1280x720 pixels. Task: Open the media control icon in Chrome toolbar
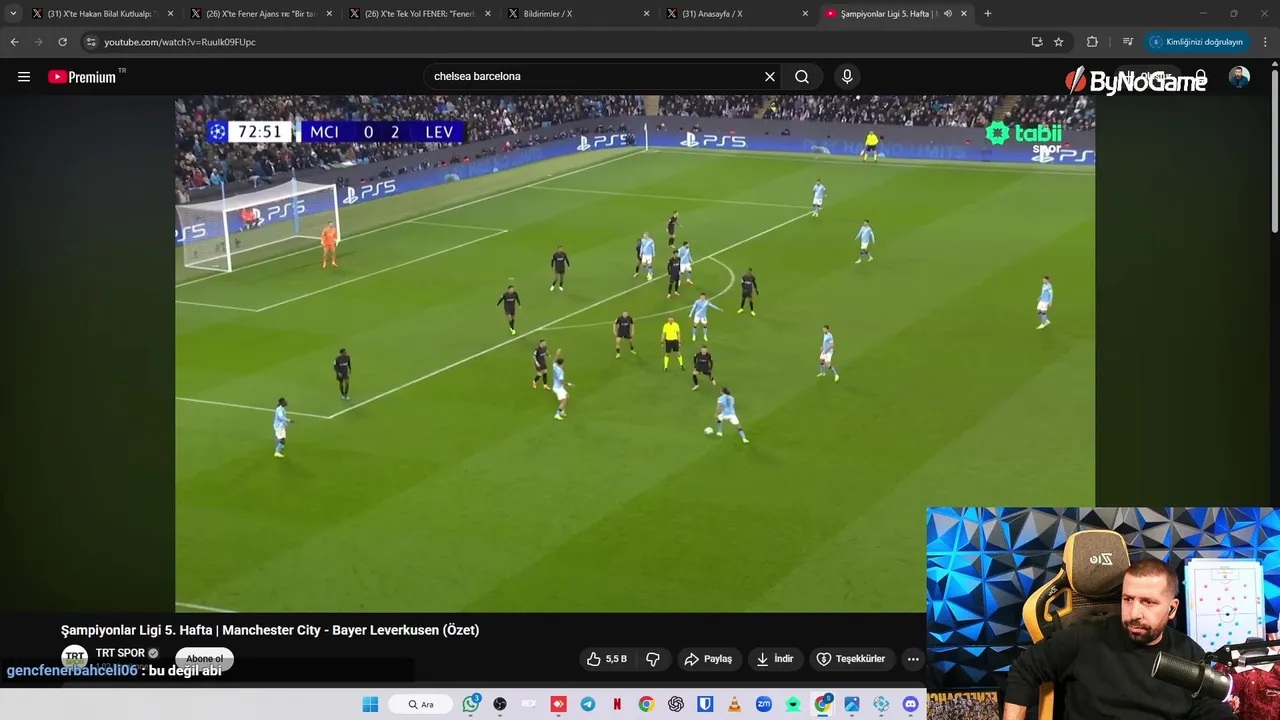(x=1128, y=42)
